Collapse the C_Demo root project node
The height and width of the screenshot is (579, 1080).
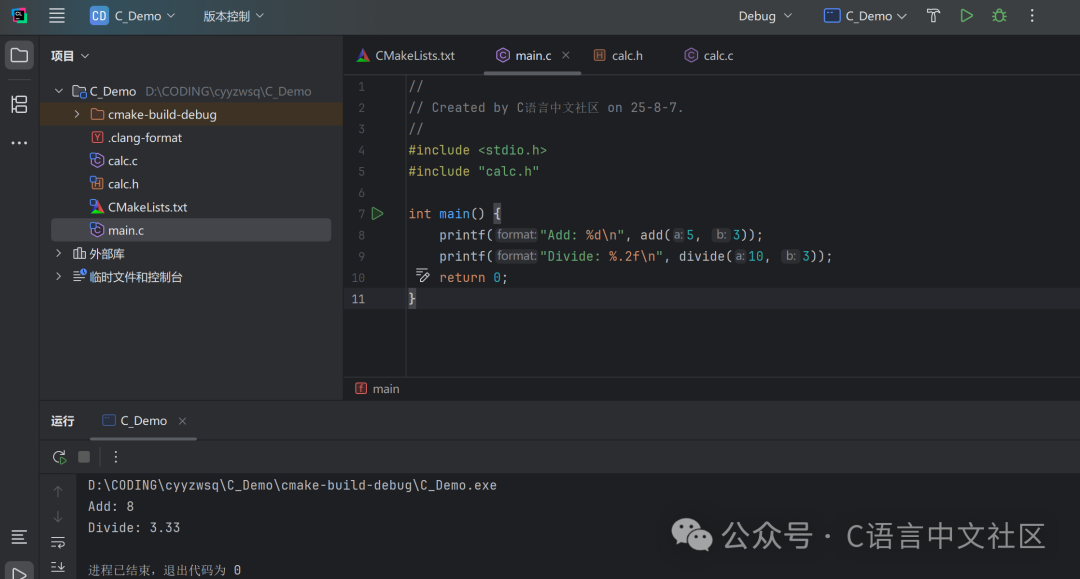[59, 91]
